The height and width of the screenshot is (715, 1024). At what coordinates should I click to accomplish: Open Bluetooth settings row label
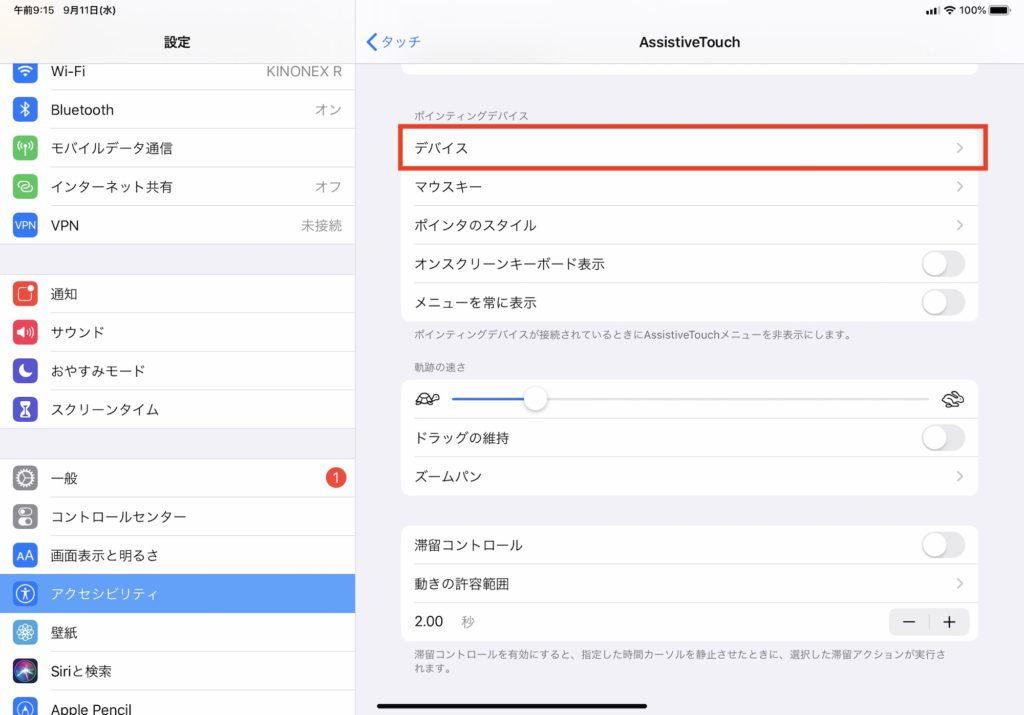82,110
